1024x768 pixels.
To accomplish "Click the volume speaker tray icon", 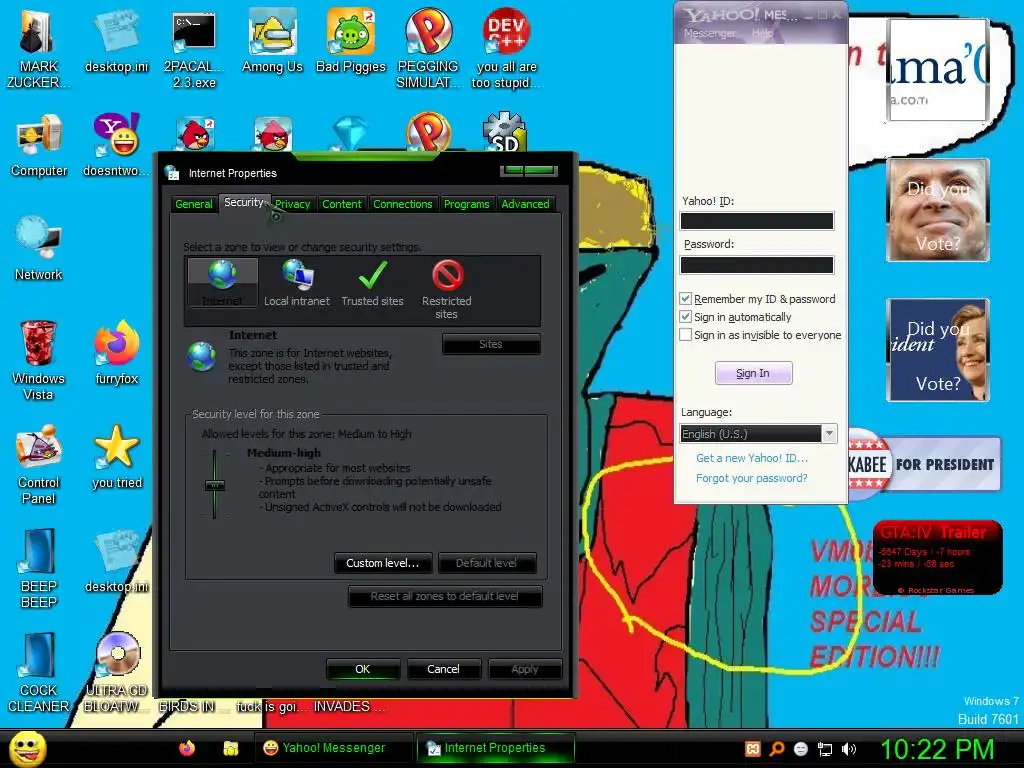I will tap(849, 749).
